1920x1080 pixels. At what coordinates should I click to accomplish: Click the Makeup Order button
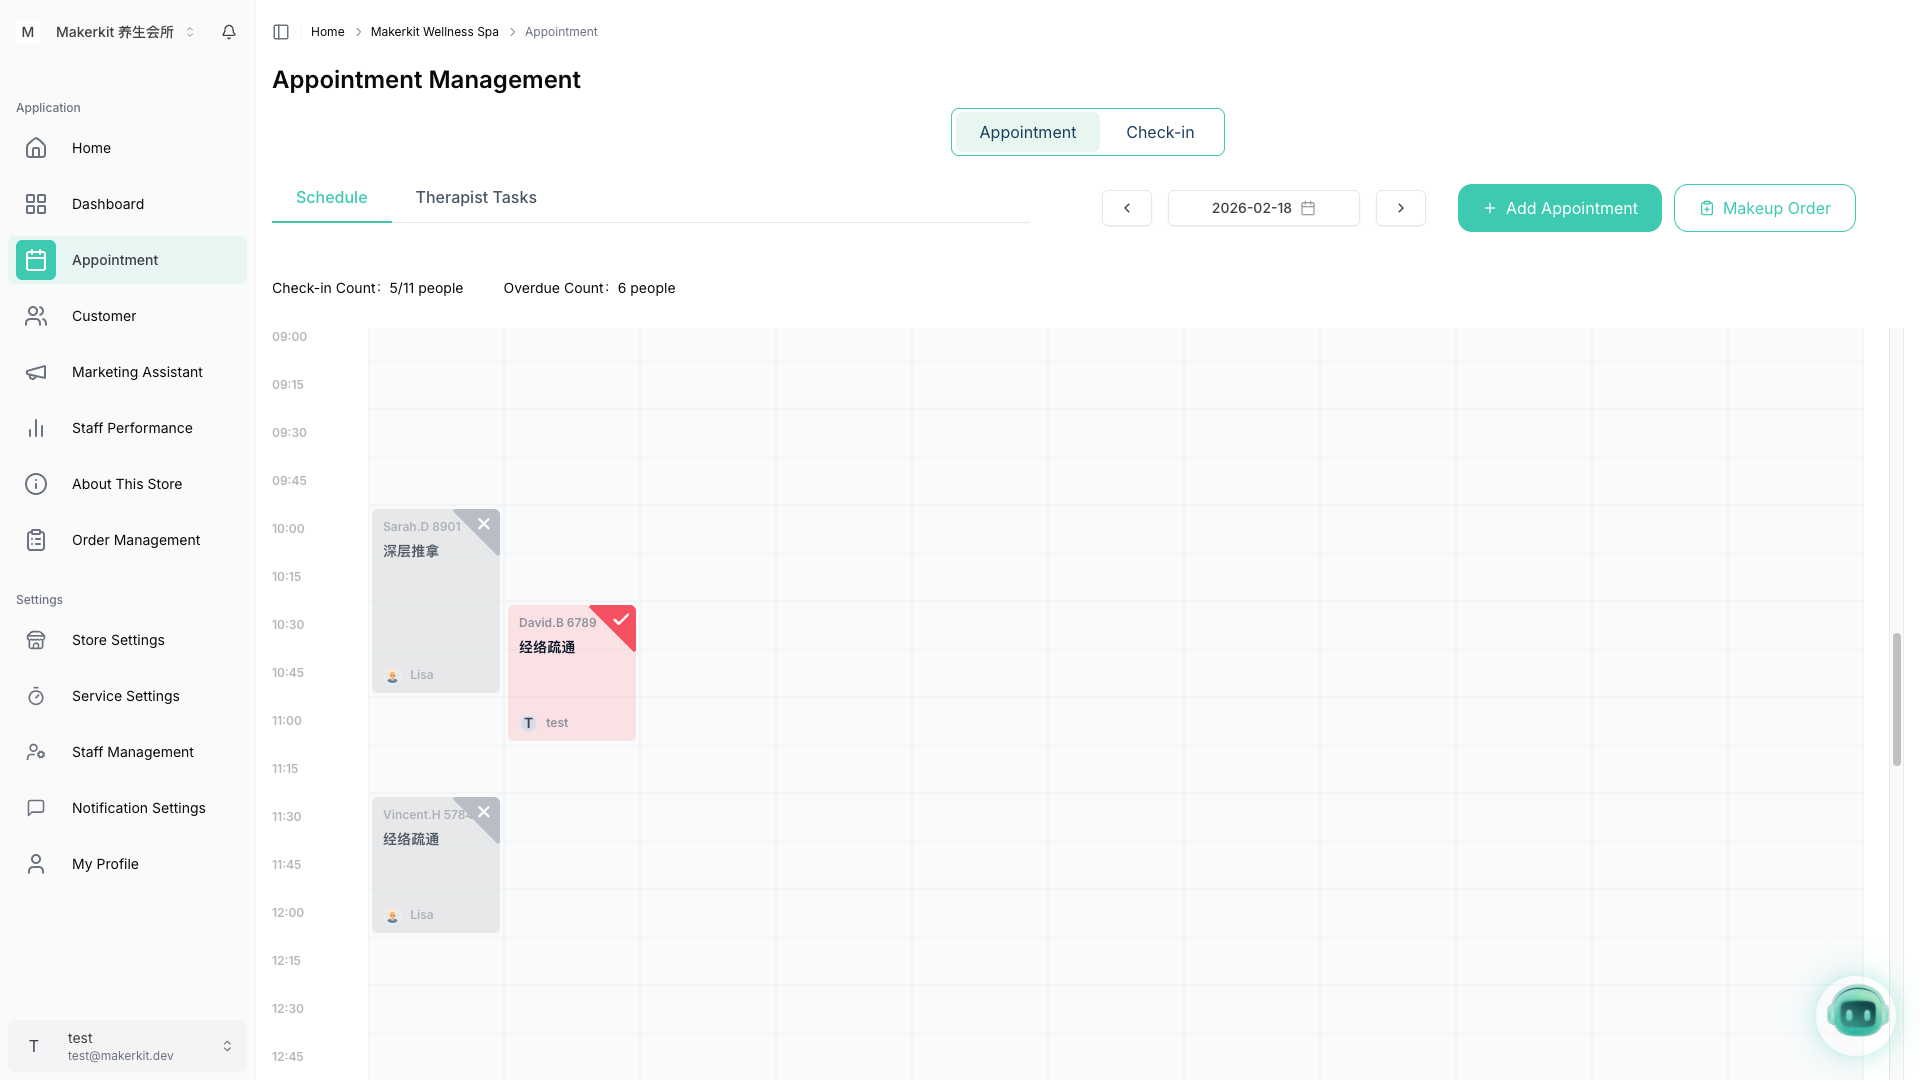1764,208
